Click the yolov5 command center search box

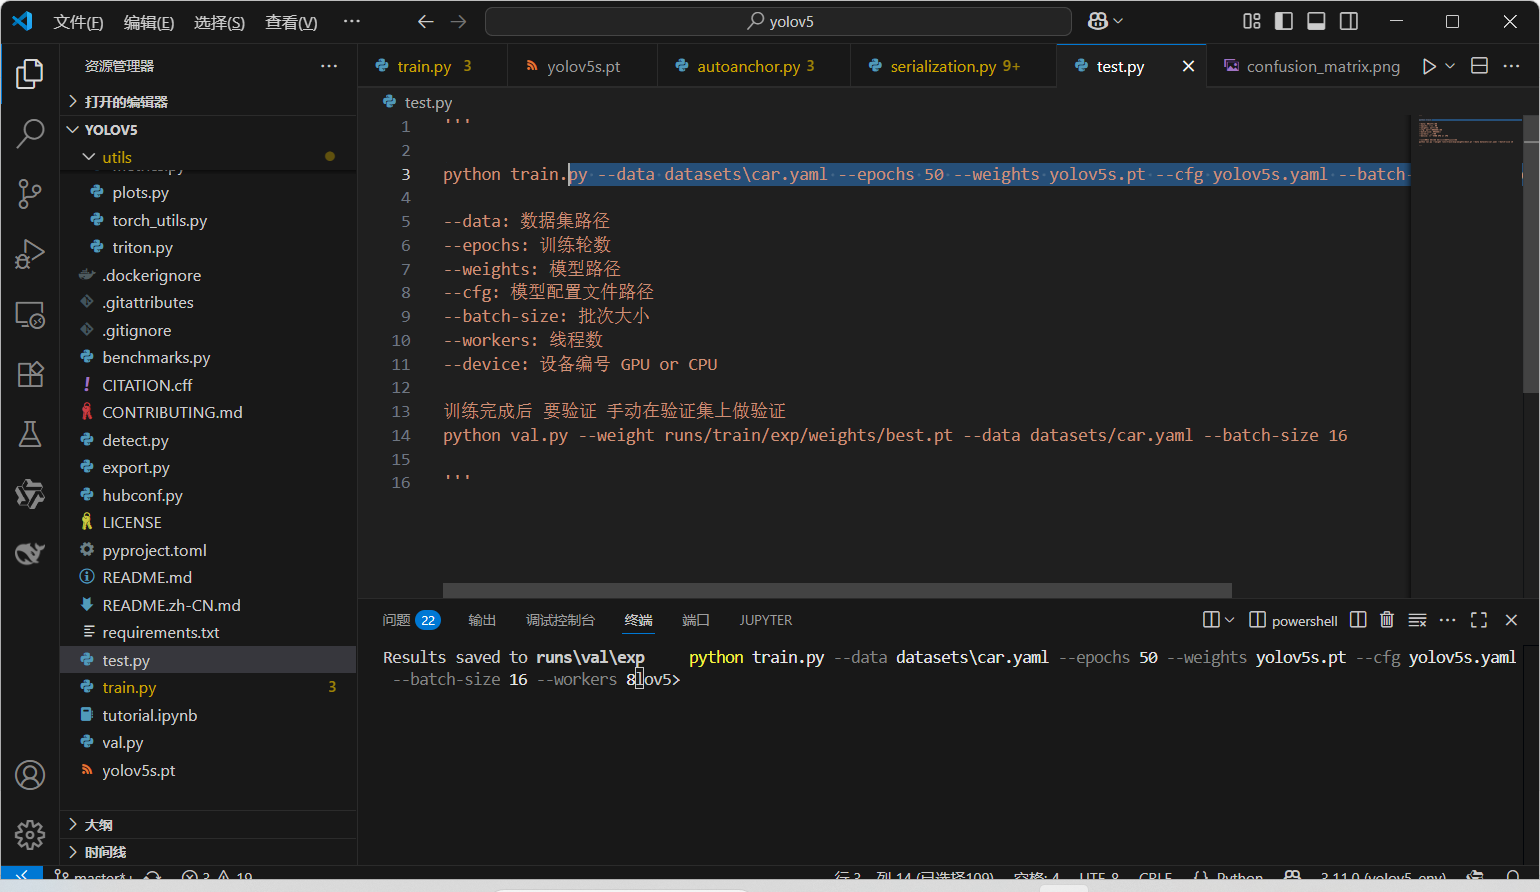coord(778,21)
